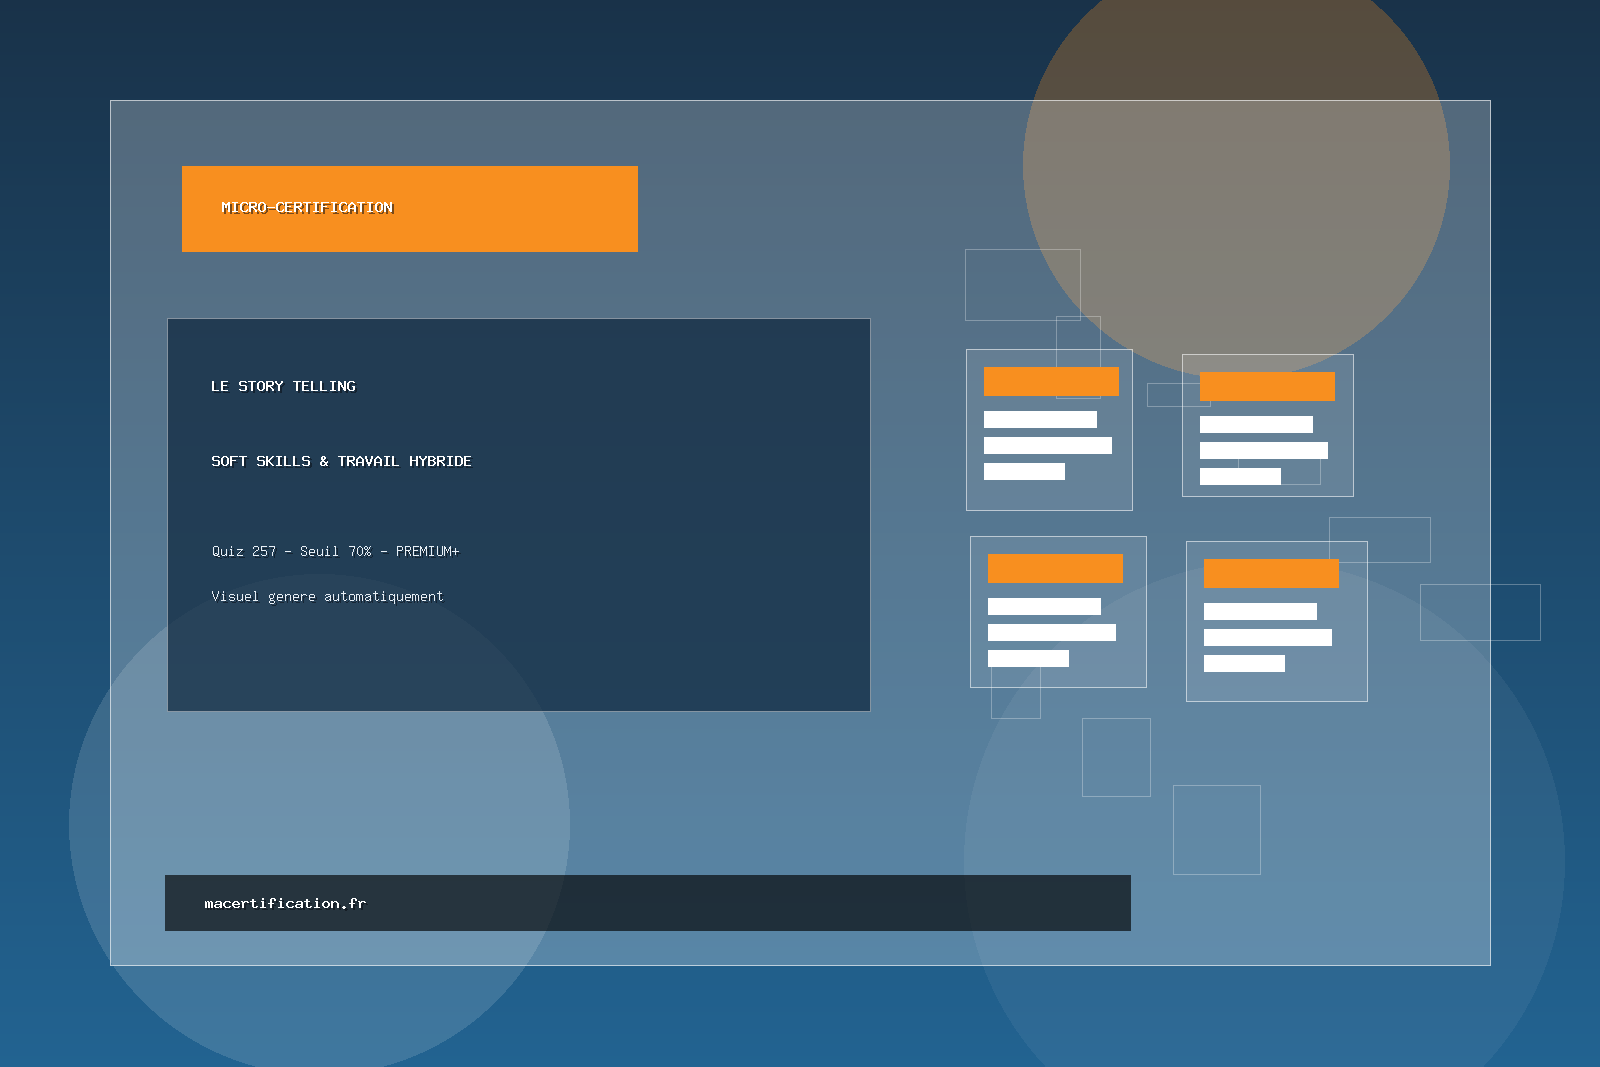Click the orange header of the top-right card
Viewport: 1600px width, 1067px height.
coord(1267,386)
